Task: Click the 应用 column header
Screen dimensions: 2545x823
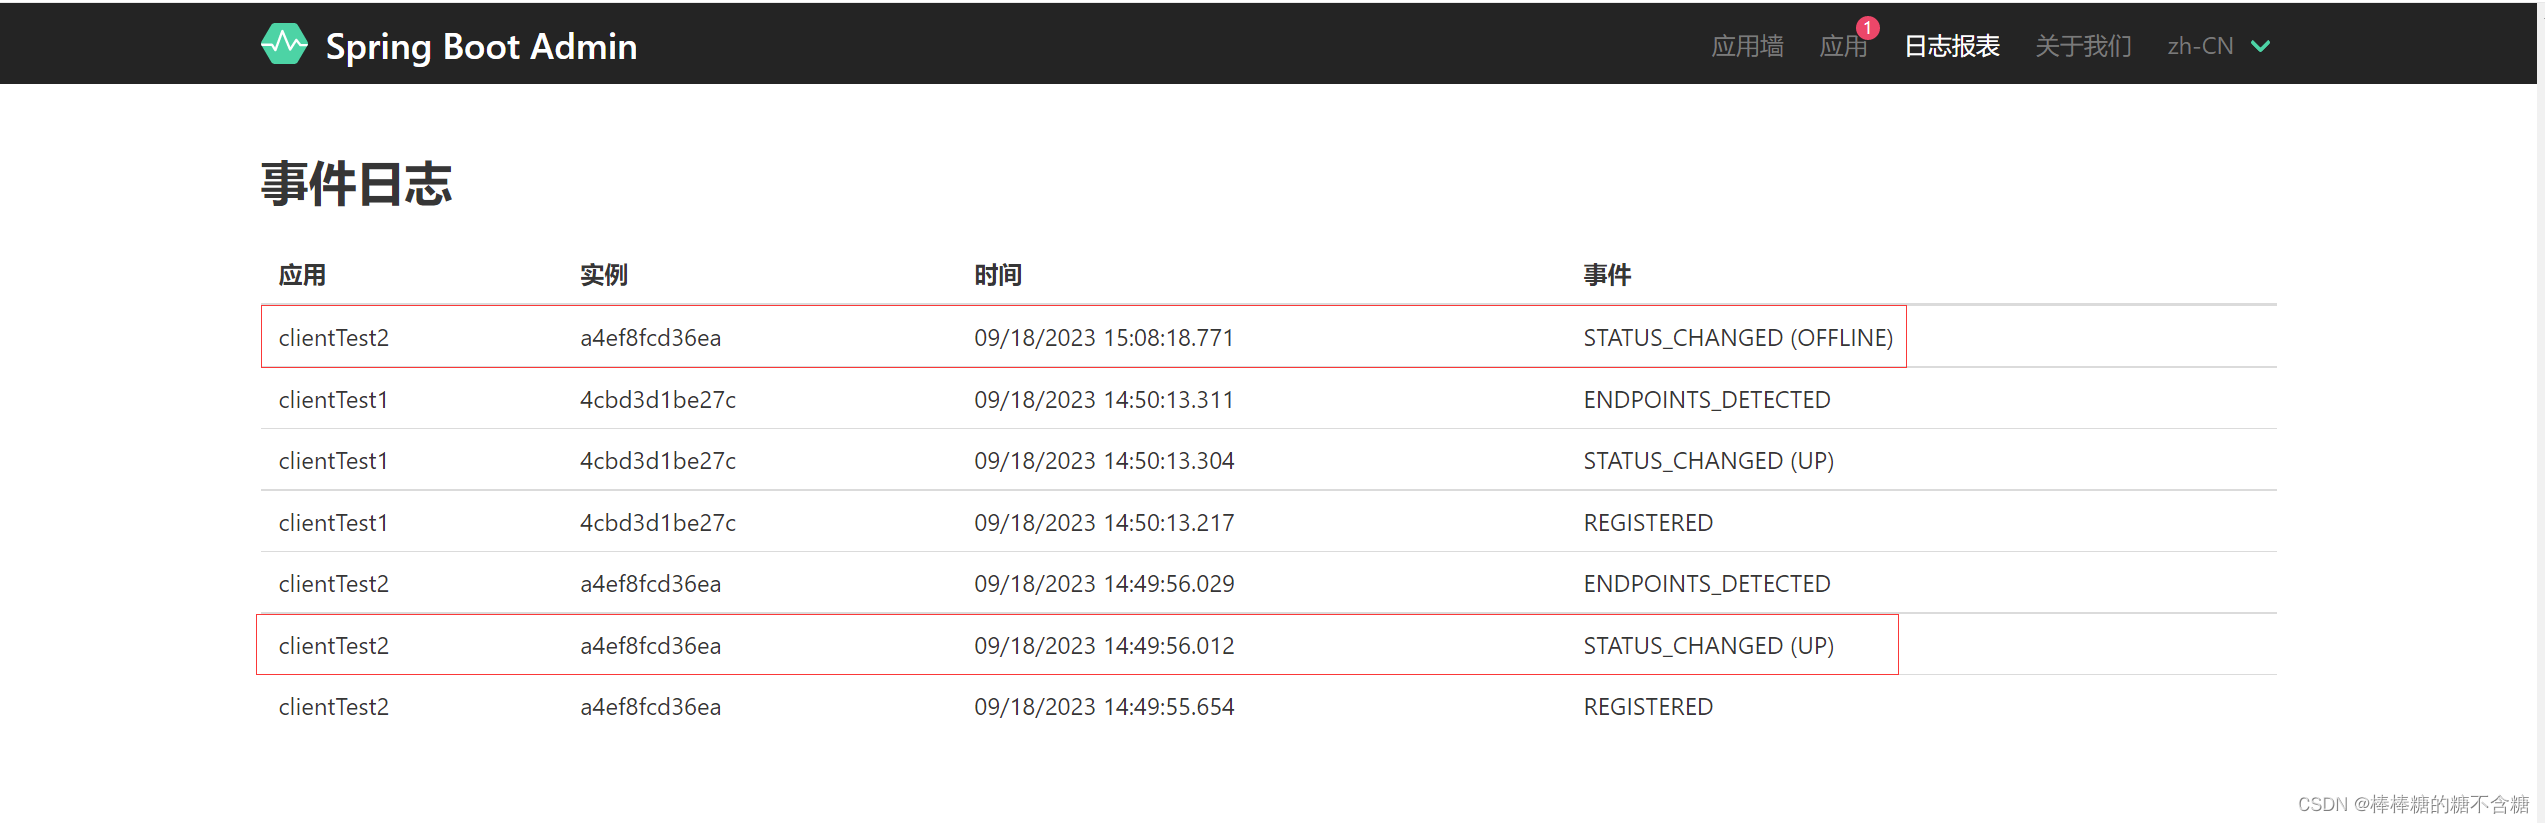Action: [x=302, y=275]
